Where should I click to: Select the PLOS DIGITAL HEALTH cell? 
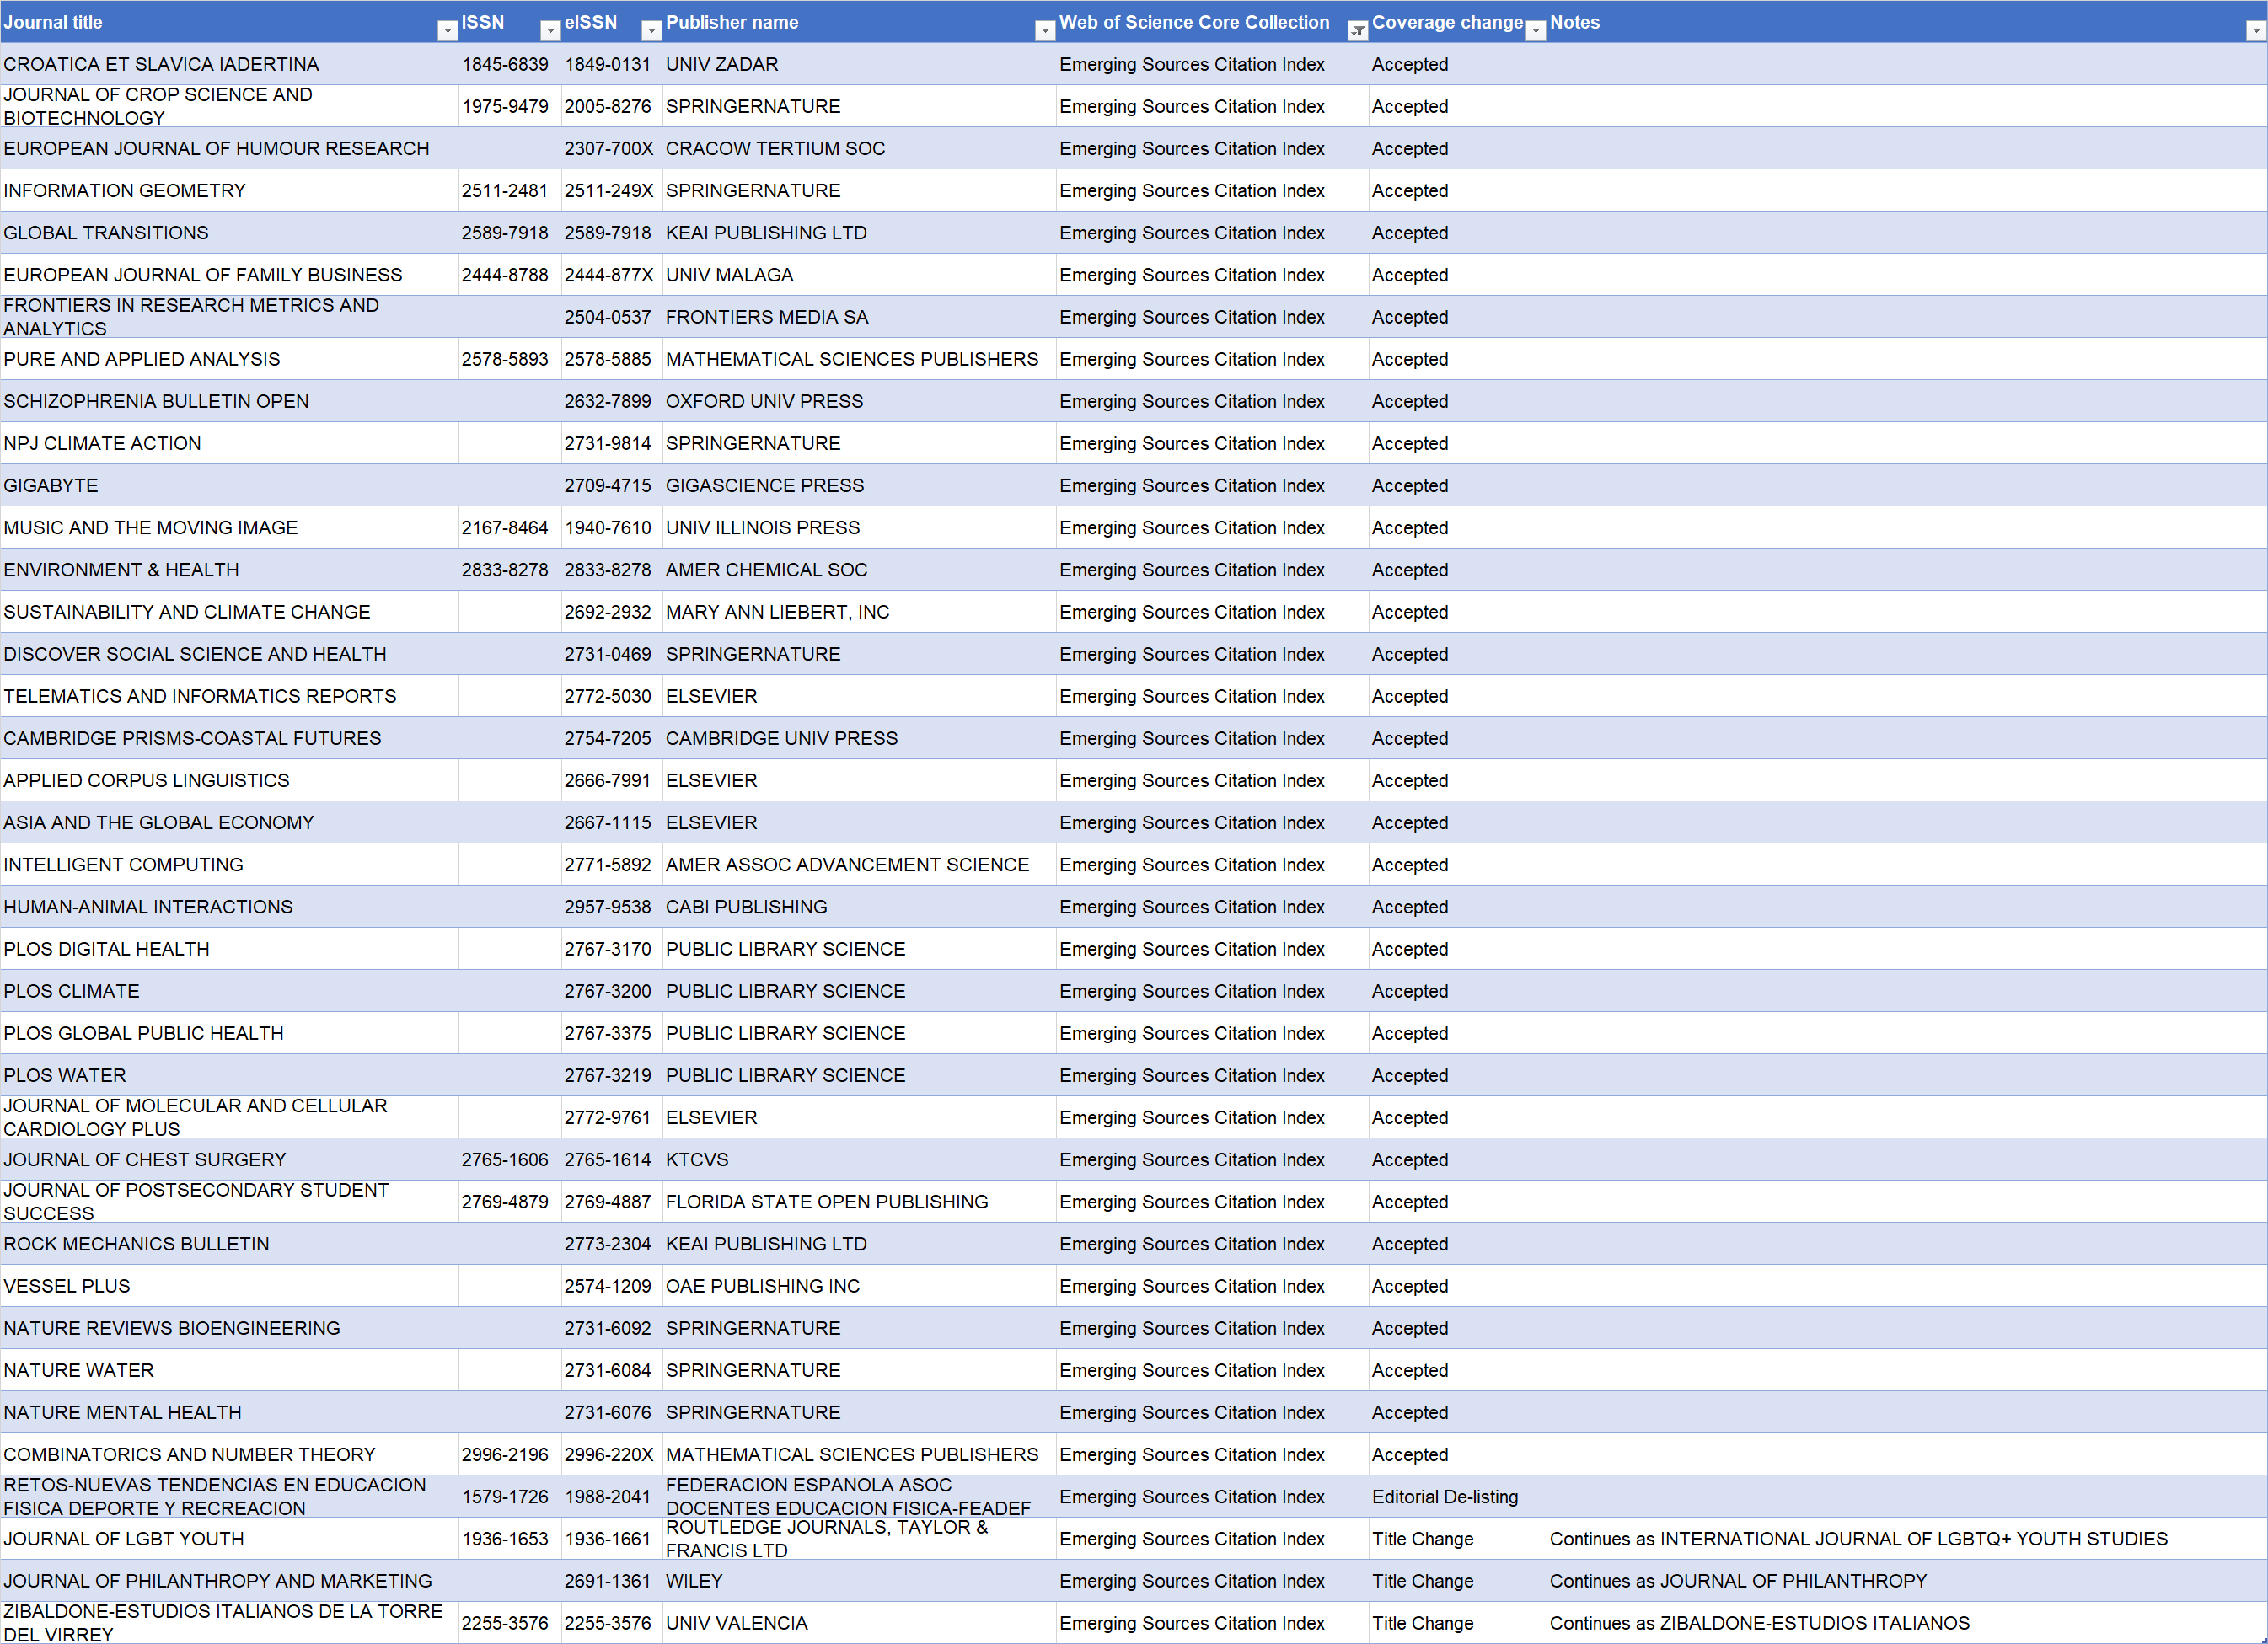(229, 948)
